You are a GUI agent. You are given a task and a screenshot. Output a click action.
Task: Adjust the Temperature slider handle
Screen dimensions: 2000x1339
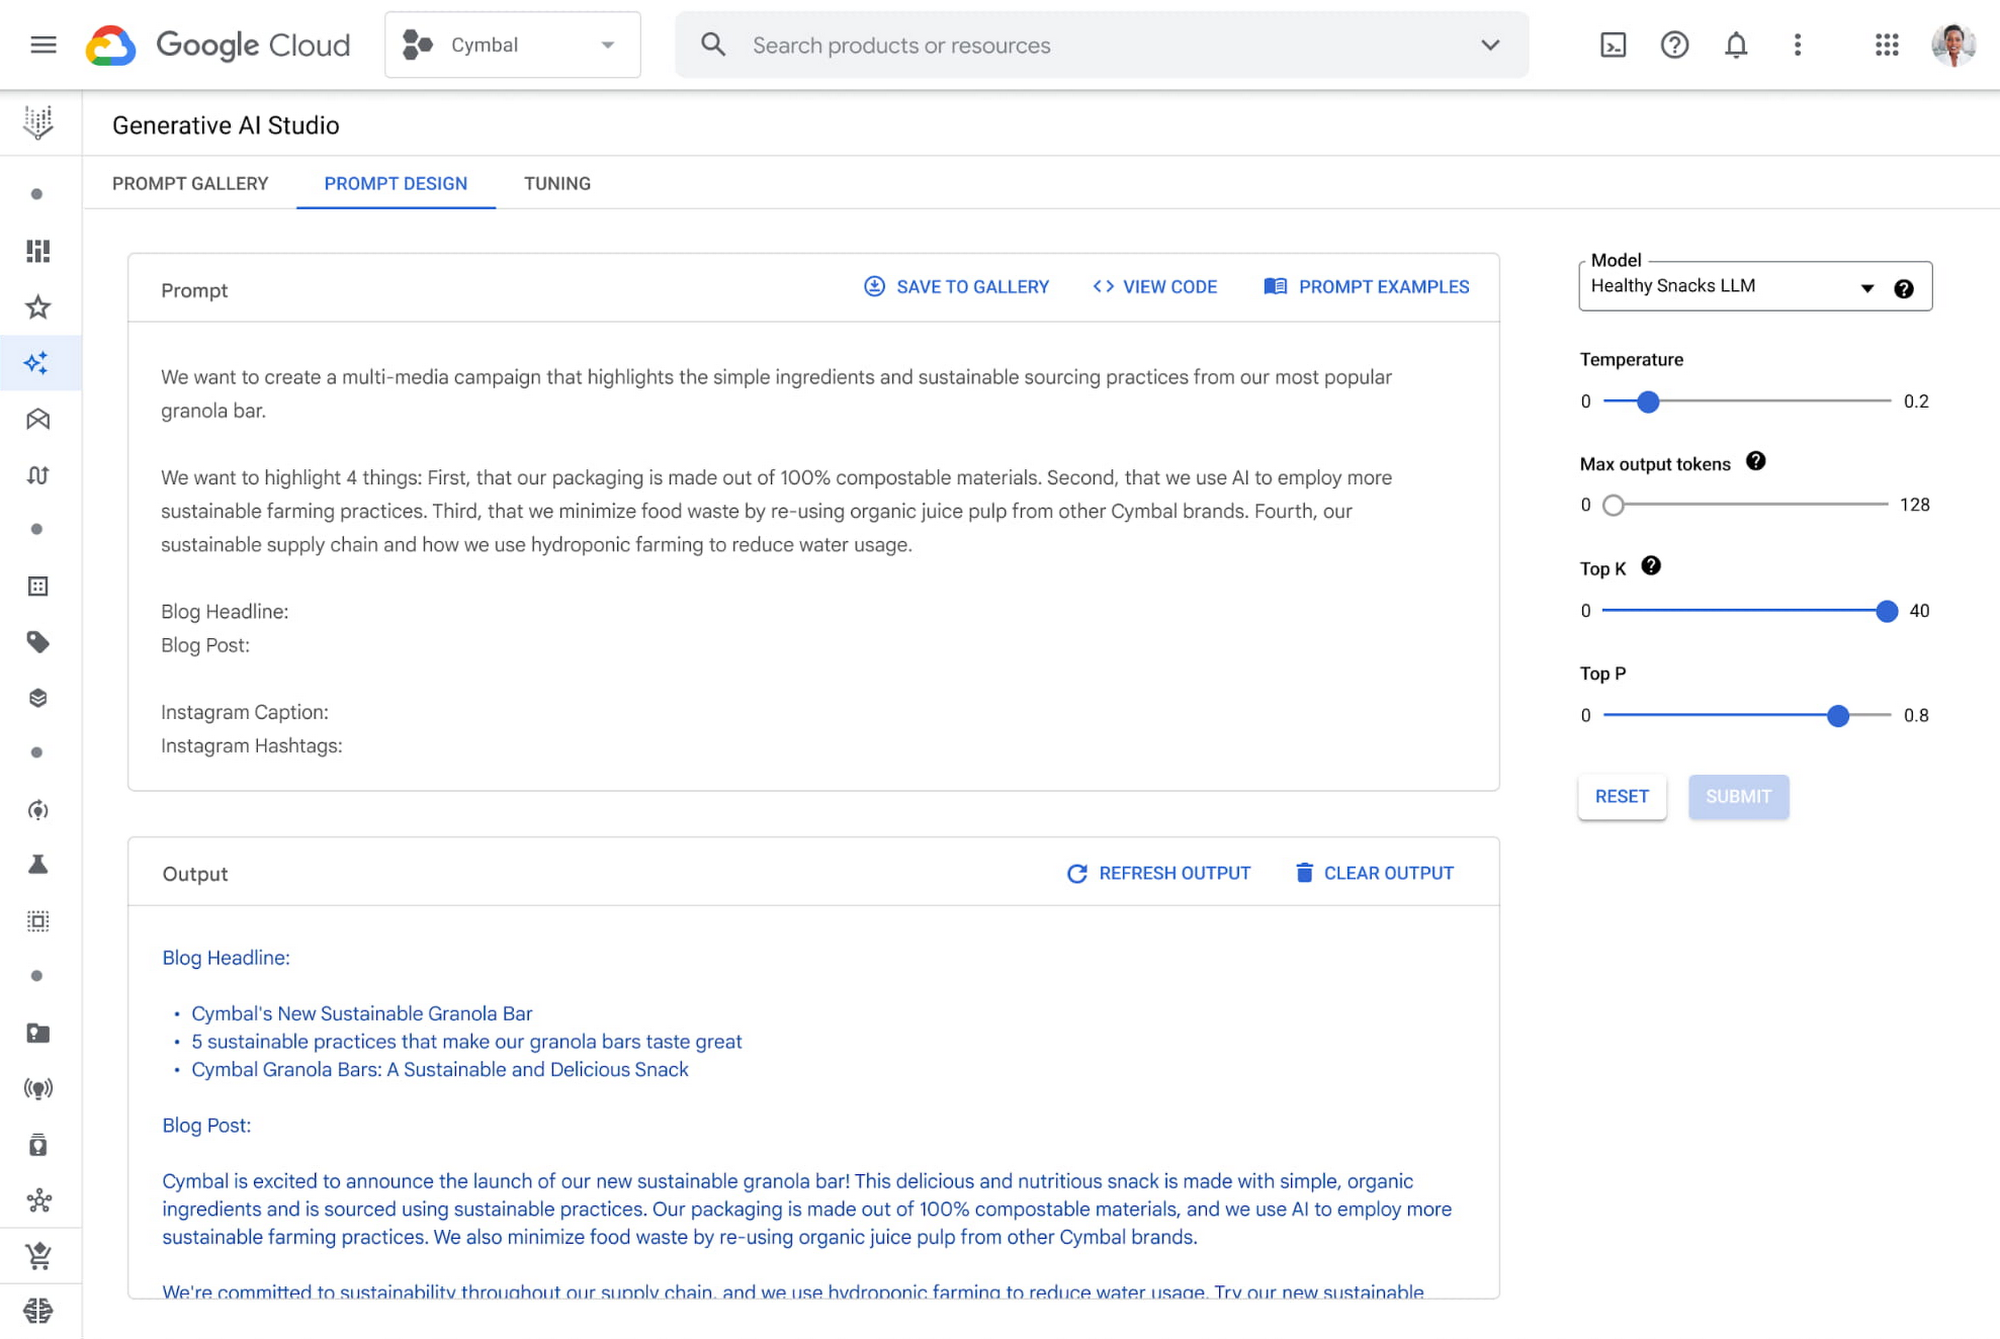(x=1648, y=402)
